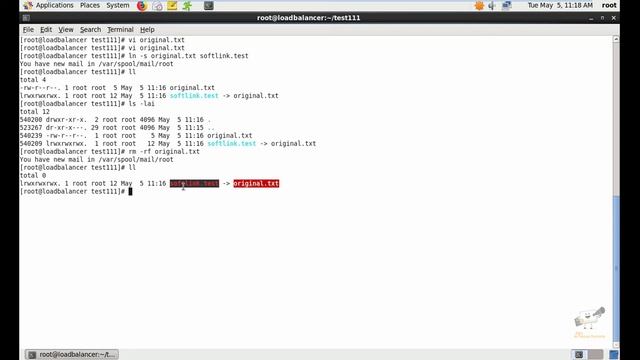Click the scrollbar down arrow

tap(616, 345)
